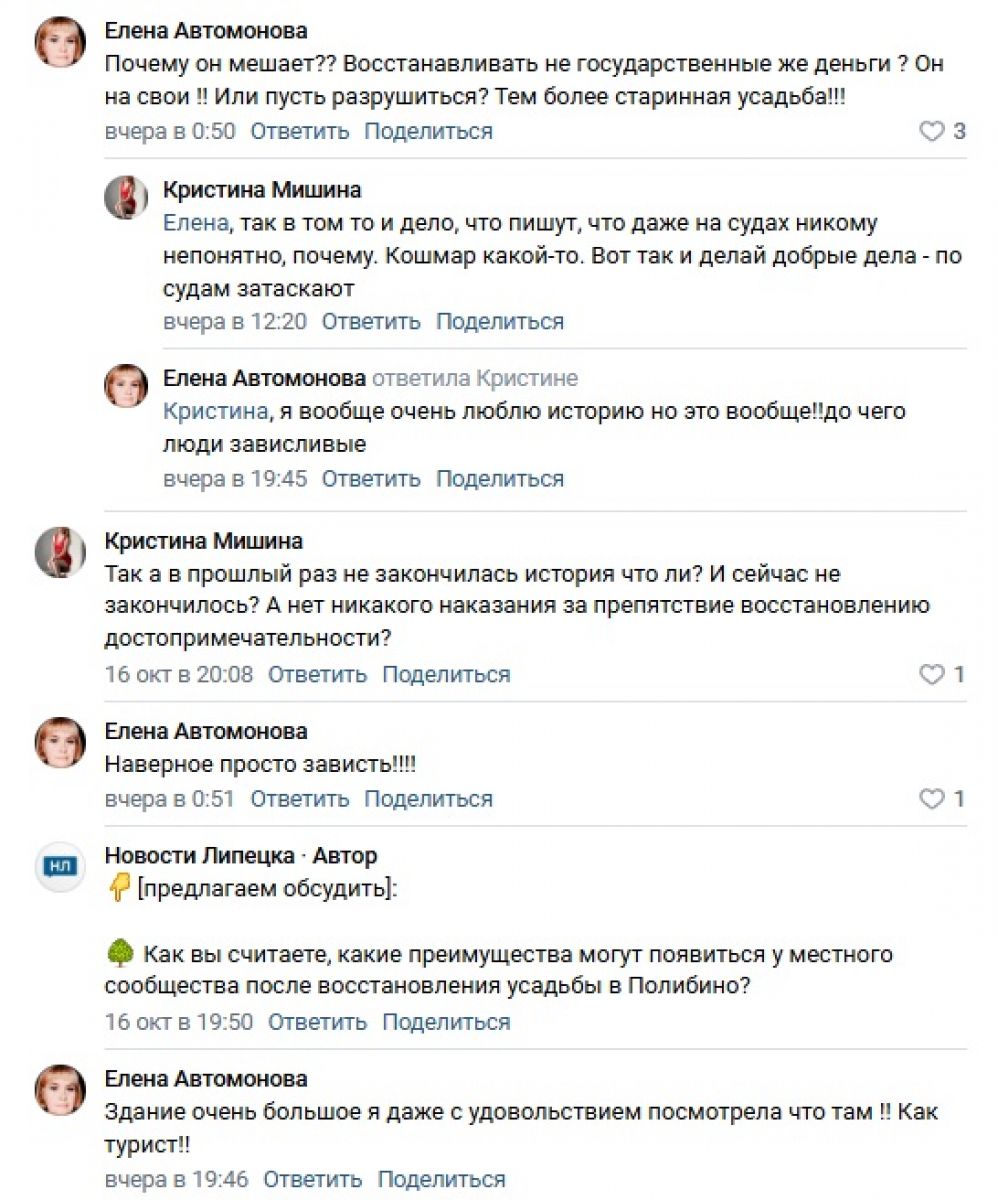Open timestamp '16 окт в 19:50' link

point(179,1022)
